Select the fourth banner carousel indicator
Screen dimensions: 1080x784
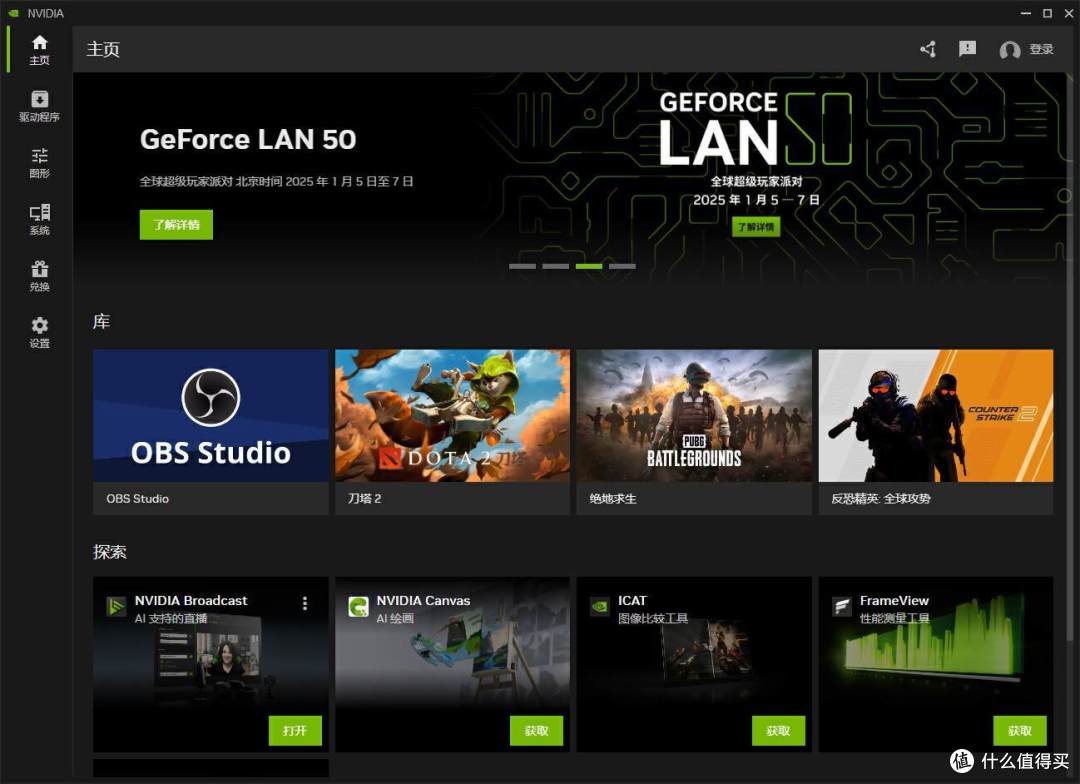[x=622, y=266]
